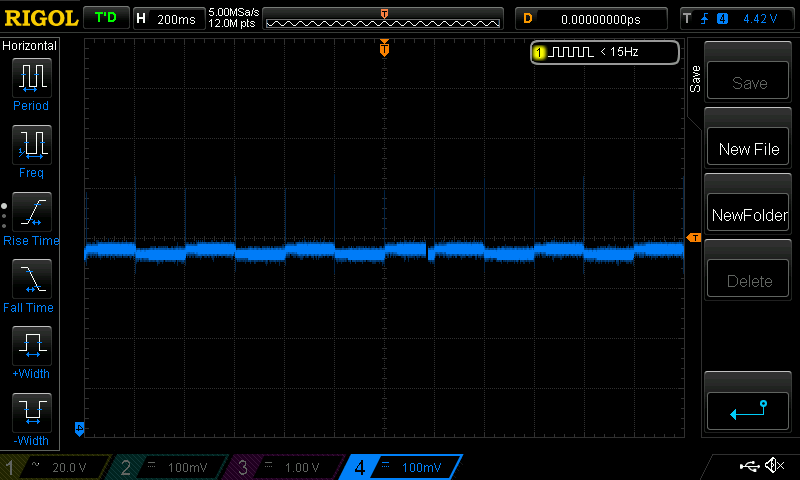The width and height of the screenshot is (800, 480).
Task: Choose the Fall Time measurement icon
Action: [x=31, y=280]
